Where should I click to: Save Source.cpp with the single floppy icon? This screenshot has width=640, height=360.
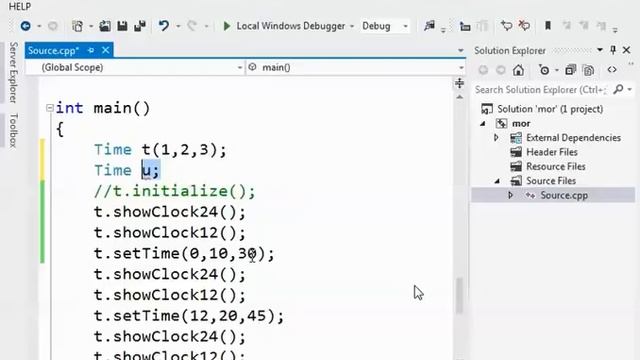(122, 26)
